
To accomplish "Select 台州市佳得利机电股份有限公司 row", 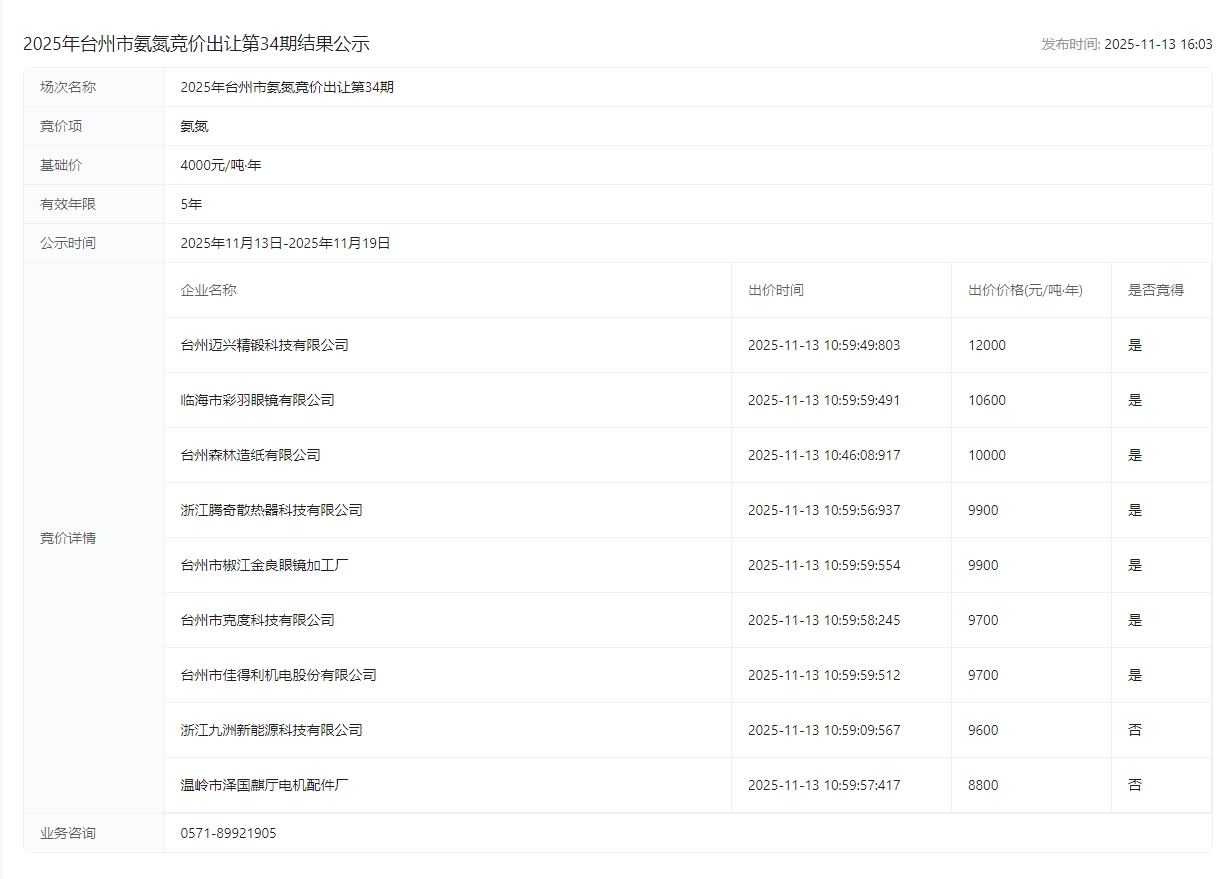I will 278,675.
